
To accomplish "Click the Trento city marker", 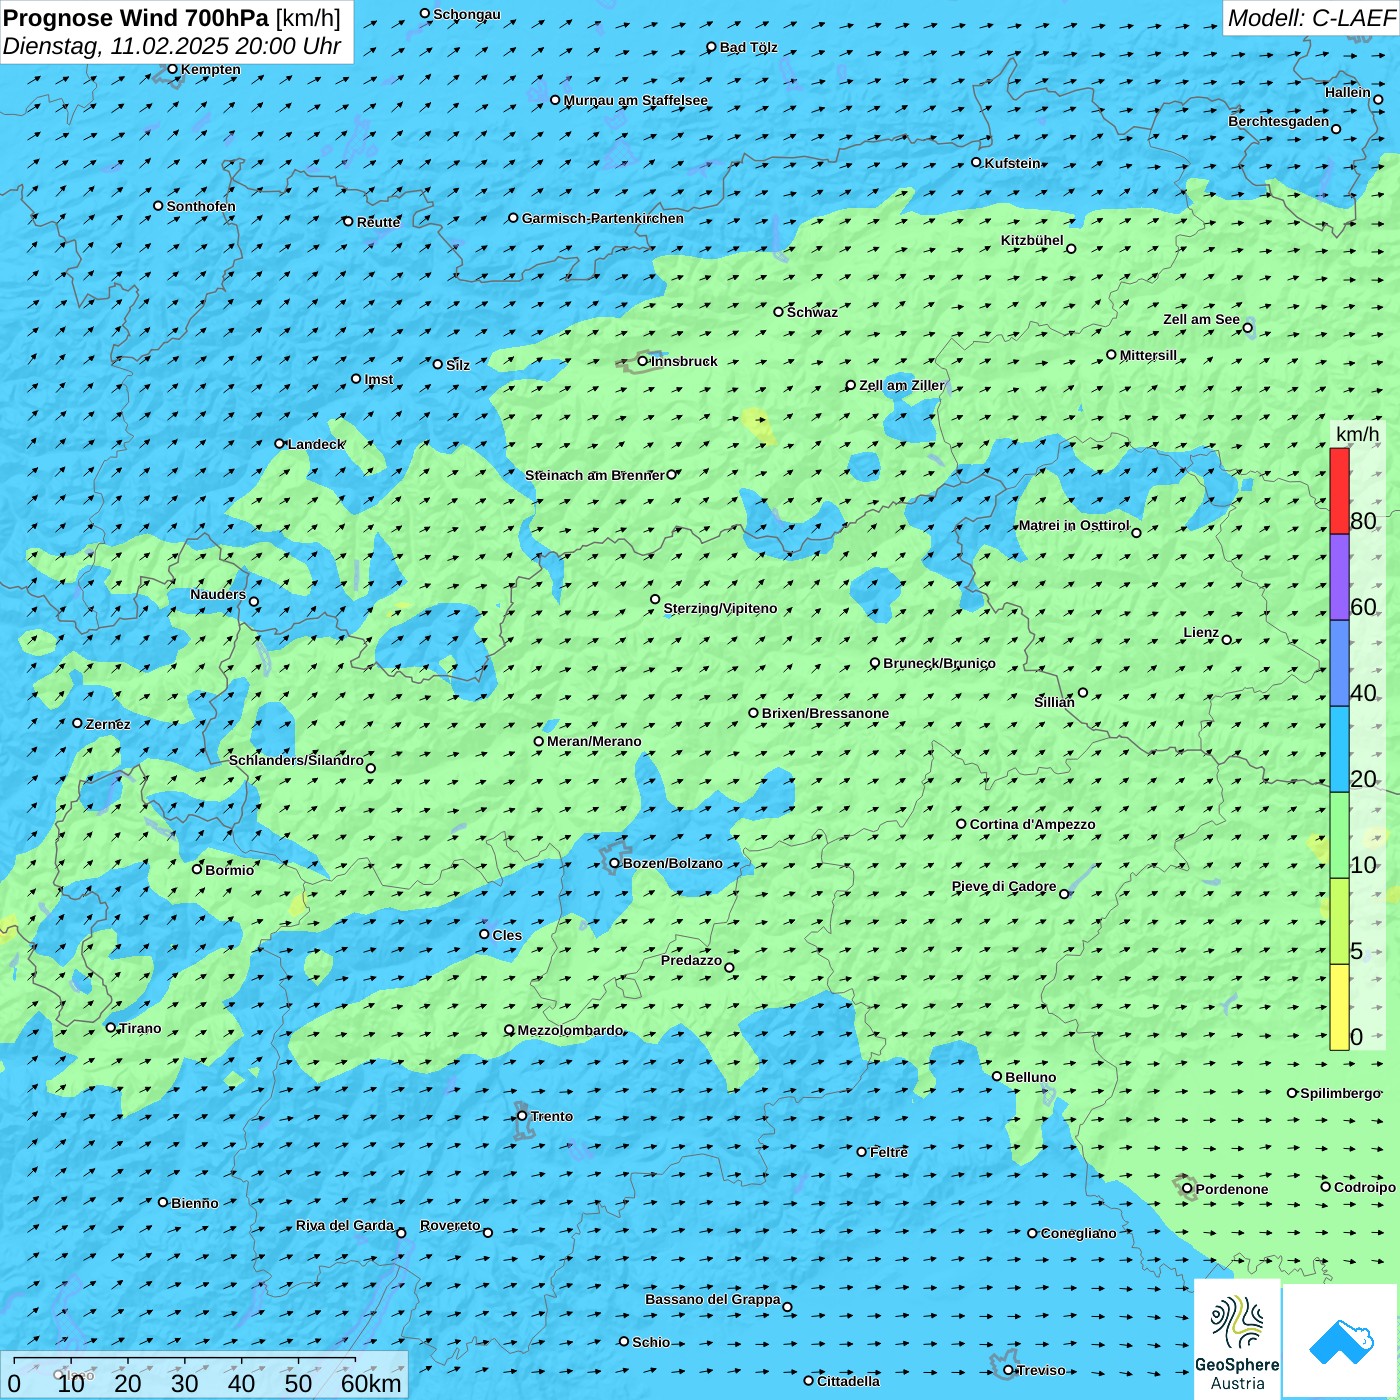I will [522, 1116].
